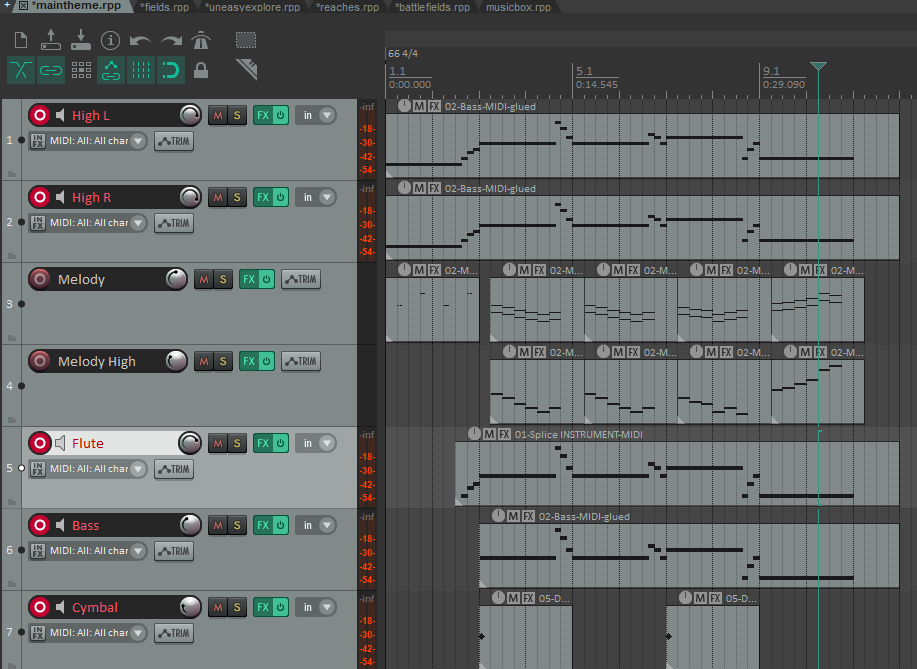This screenshot has width=917, height=669.
Task: Toggle the repeat/loop toolbar icon
Action: [171, 71]
